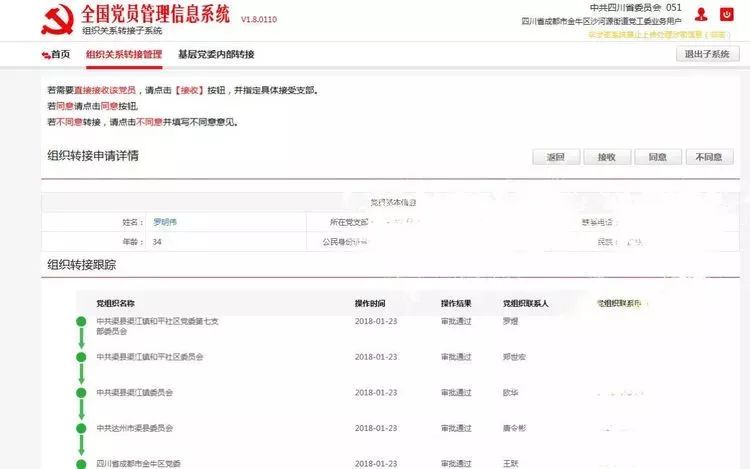The width and height of the screenshot is (750, 469).
Task: Select contact name 欧华
Action: 510,393
